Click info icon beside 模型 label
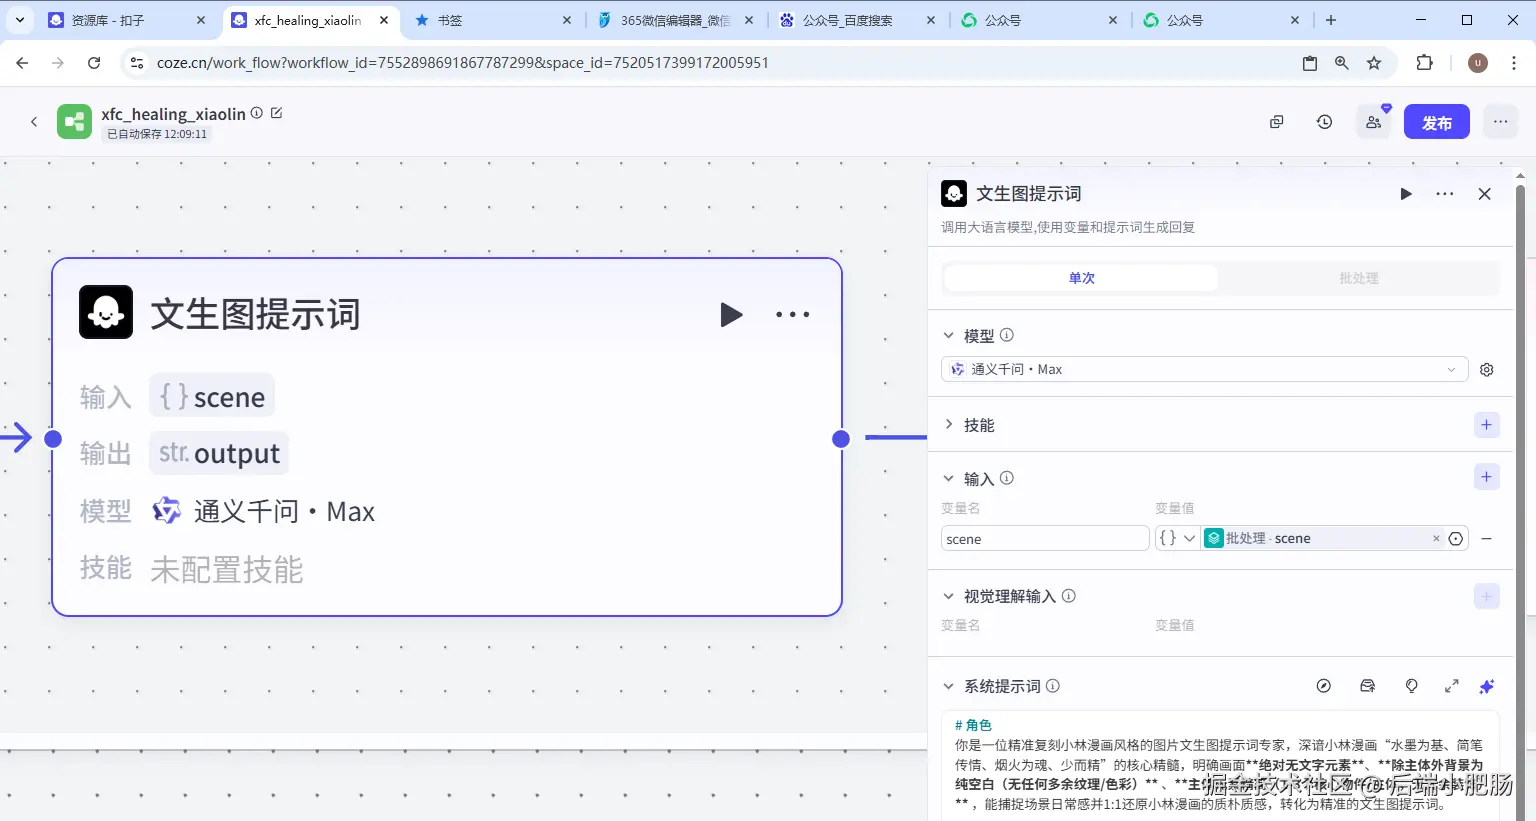Image resolution: width=1536 pixels, height=821 pixels. pyautogui.click(x=1007, y=335)
